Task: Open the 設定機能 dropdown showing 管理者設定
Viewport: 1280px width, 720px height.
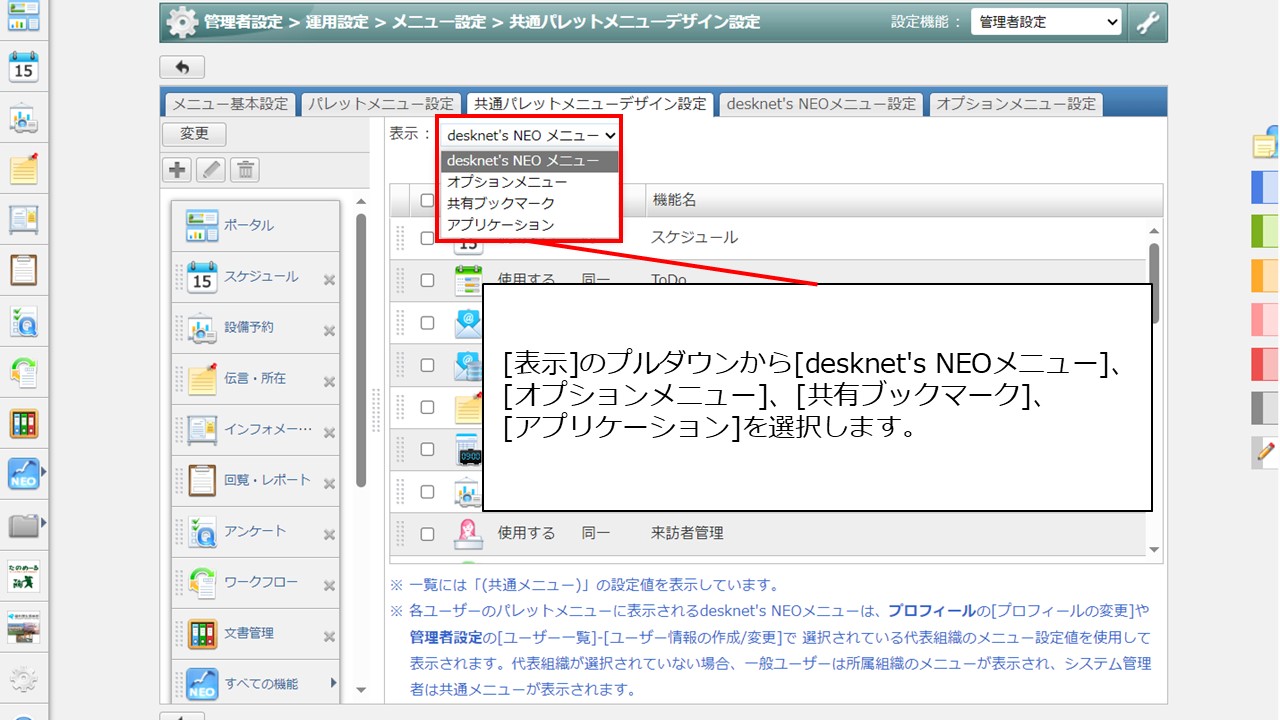Action: pos(1046,20)
